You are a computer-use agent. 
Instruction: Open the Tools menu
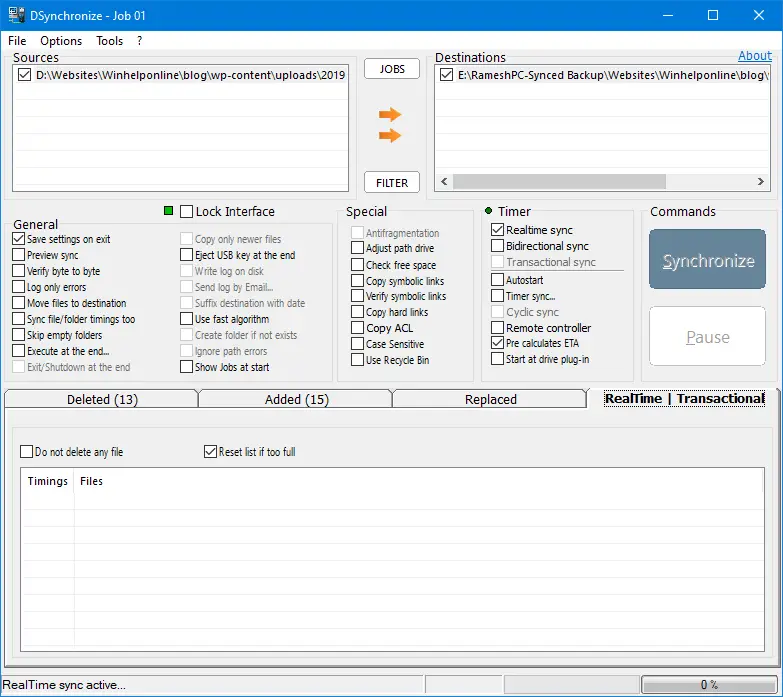click(109, 40)
